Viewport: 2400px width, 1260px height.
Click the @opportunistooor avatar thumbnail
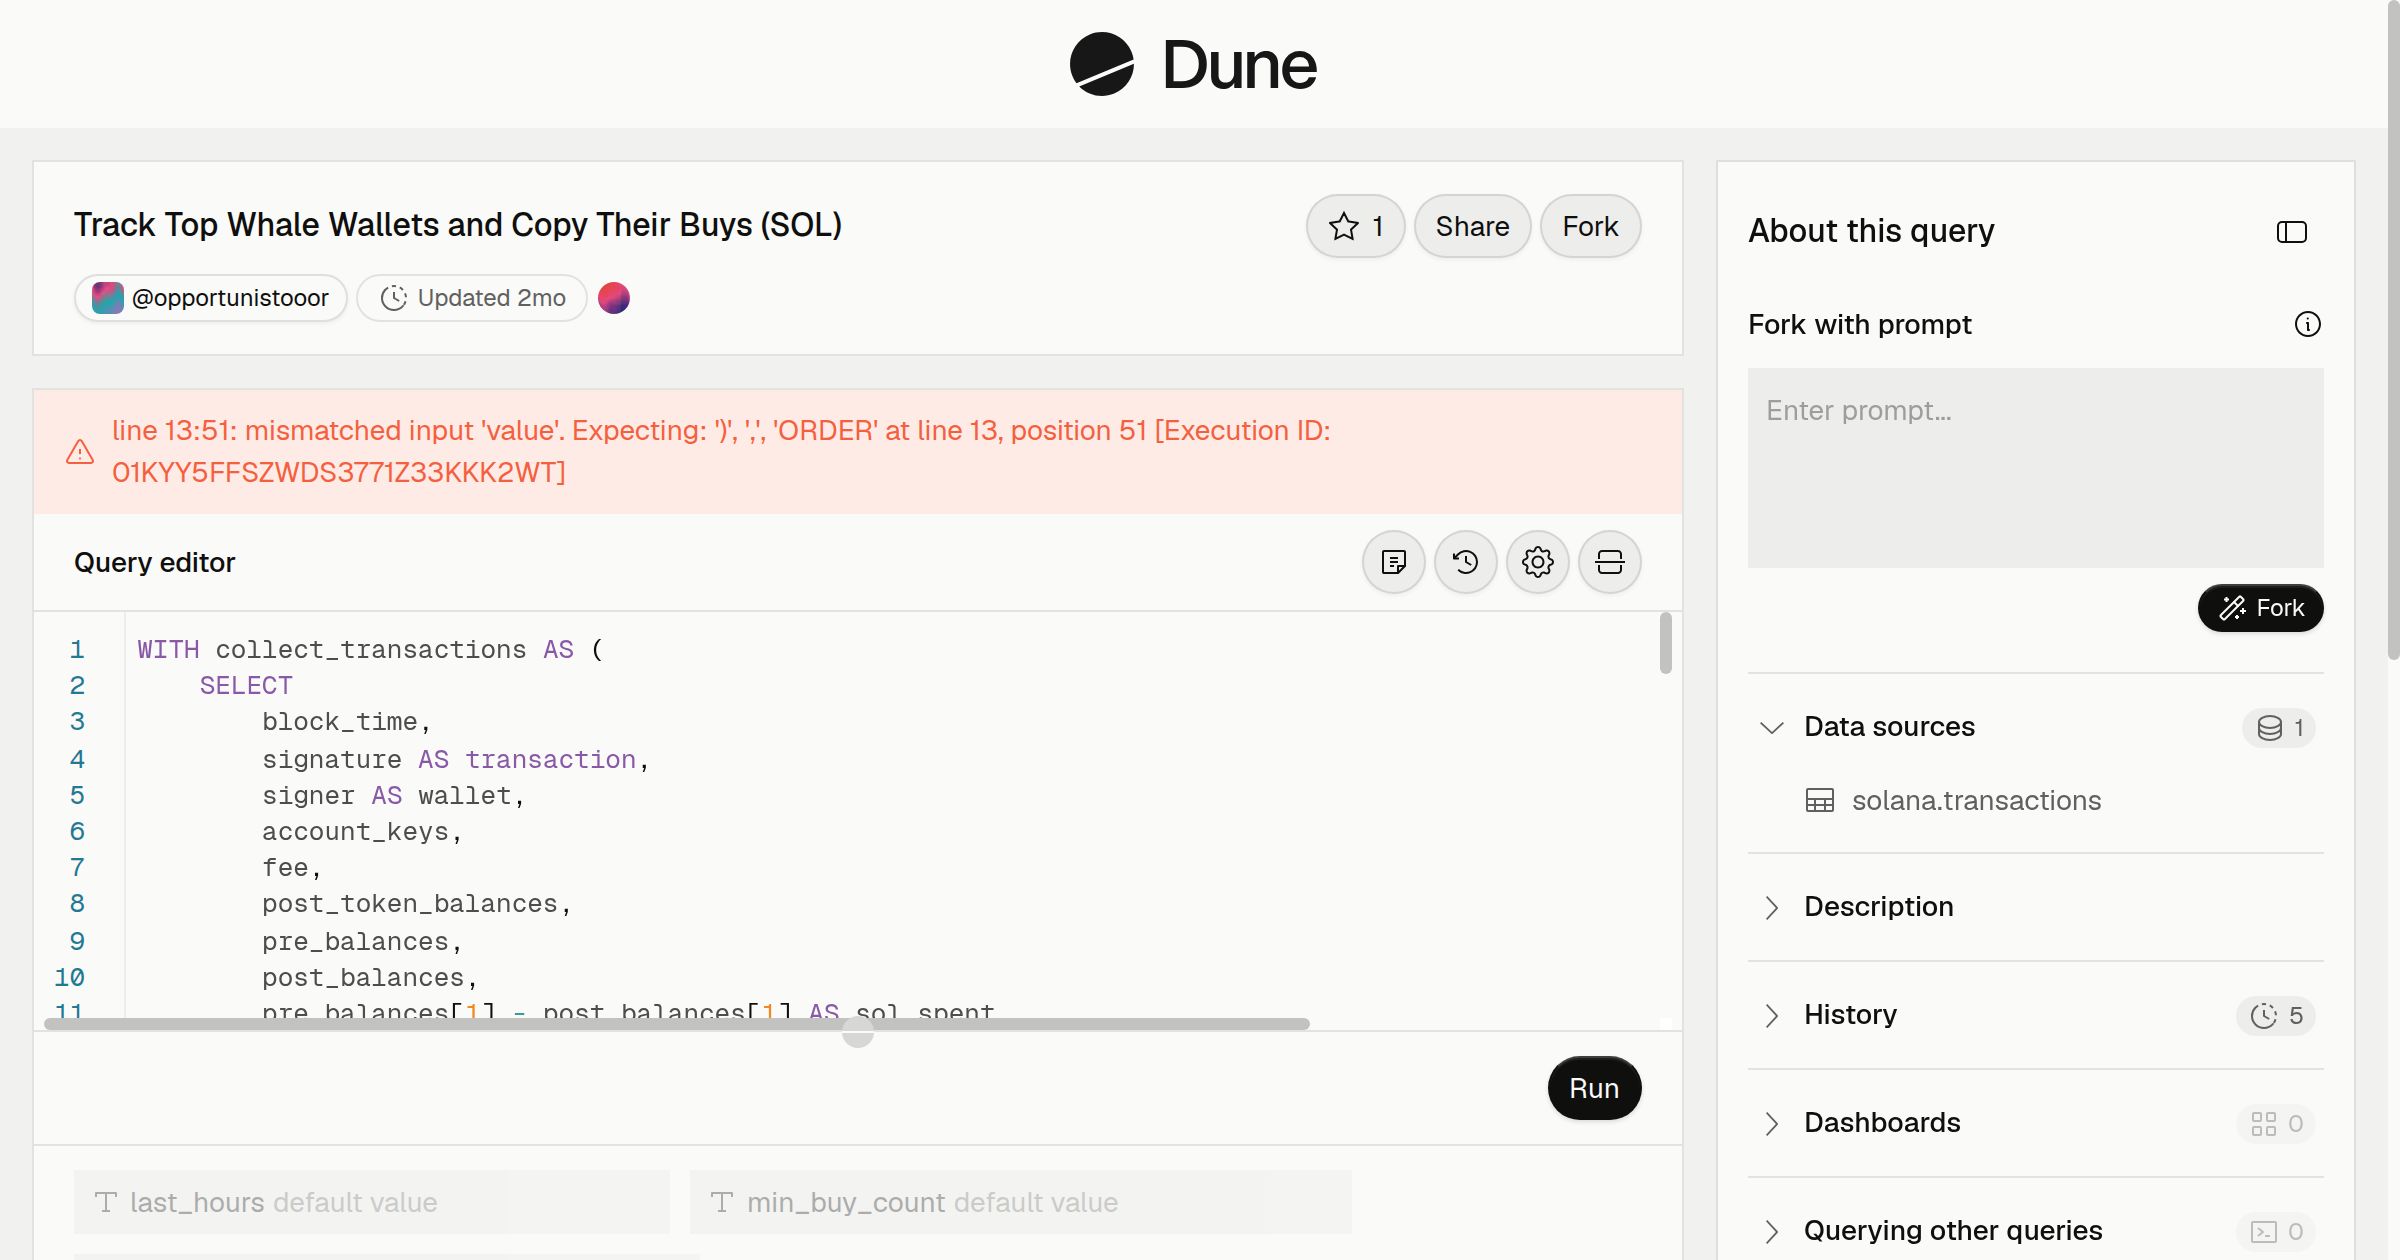coord(108,298)
